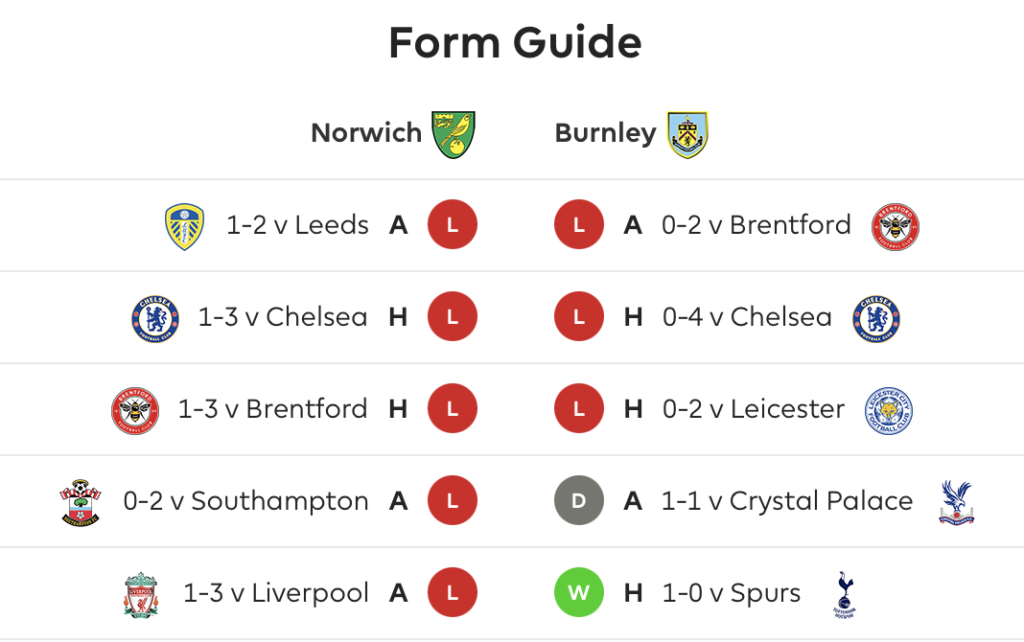Viewport: 1024px width, 642px height.
Task: Click the Burnley club crest
Action: 688,135
